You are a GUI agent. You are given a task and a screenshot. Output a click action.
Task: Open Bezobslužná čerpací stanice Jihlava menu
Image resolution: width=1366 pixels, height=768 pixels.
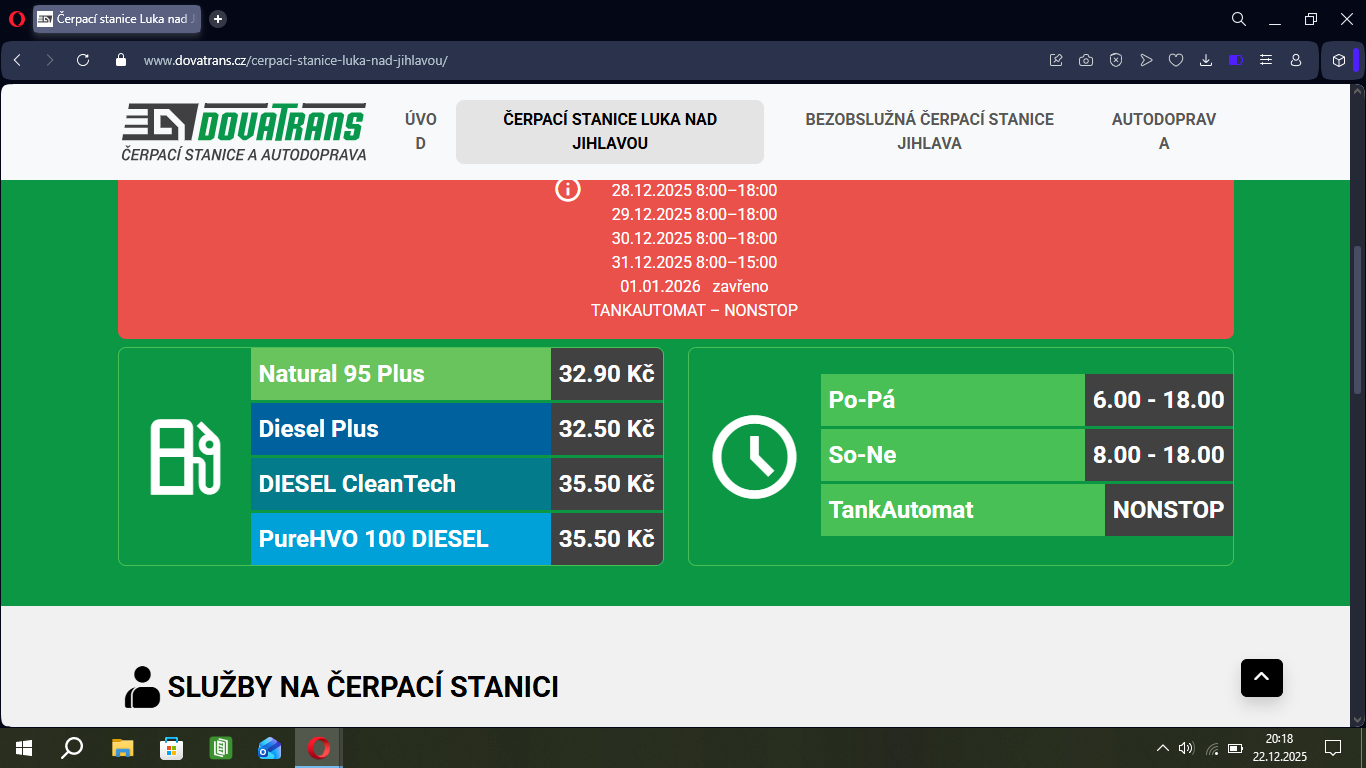point(930,131)
